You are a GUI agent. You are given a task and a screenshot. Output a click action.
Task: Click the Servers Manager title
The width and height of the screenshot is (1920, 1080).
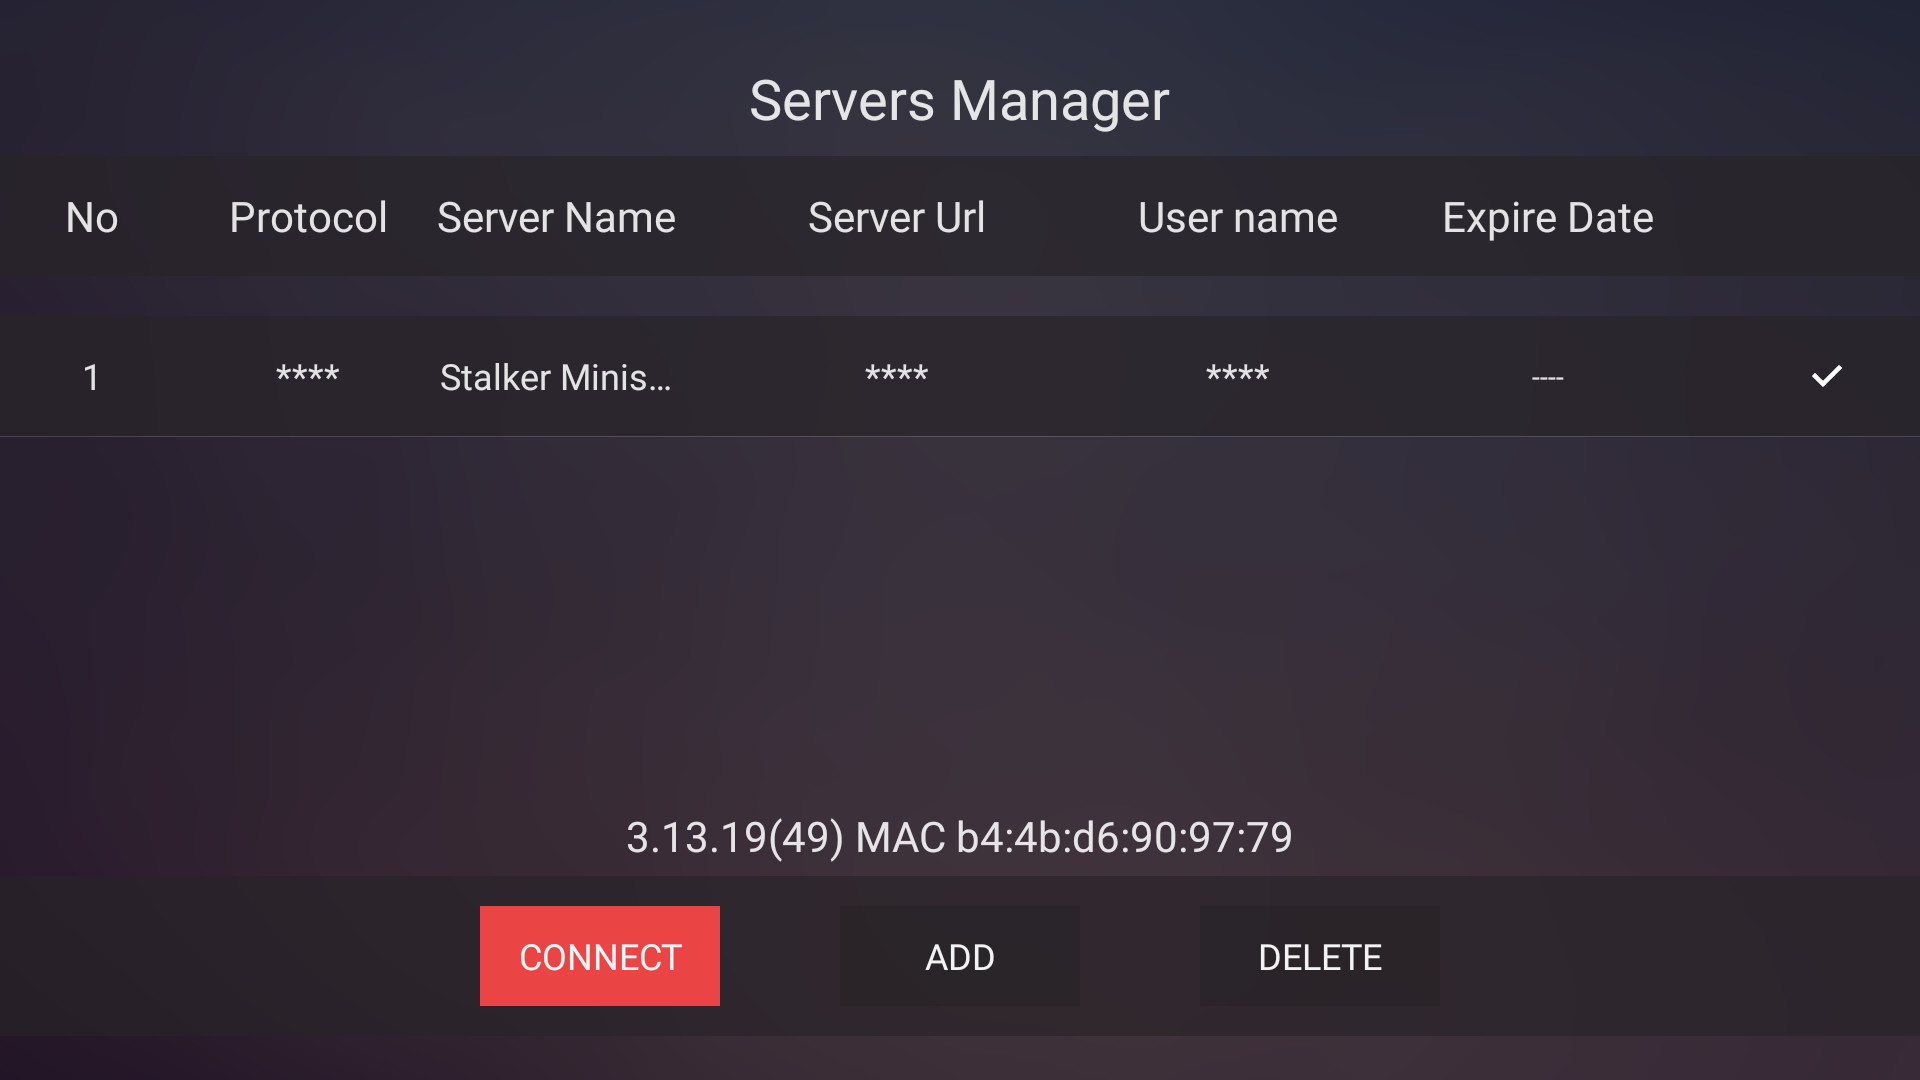click(x=959, y=101)
